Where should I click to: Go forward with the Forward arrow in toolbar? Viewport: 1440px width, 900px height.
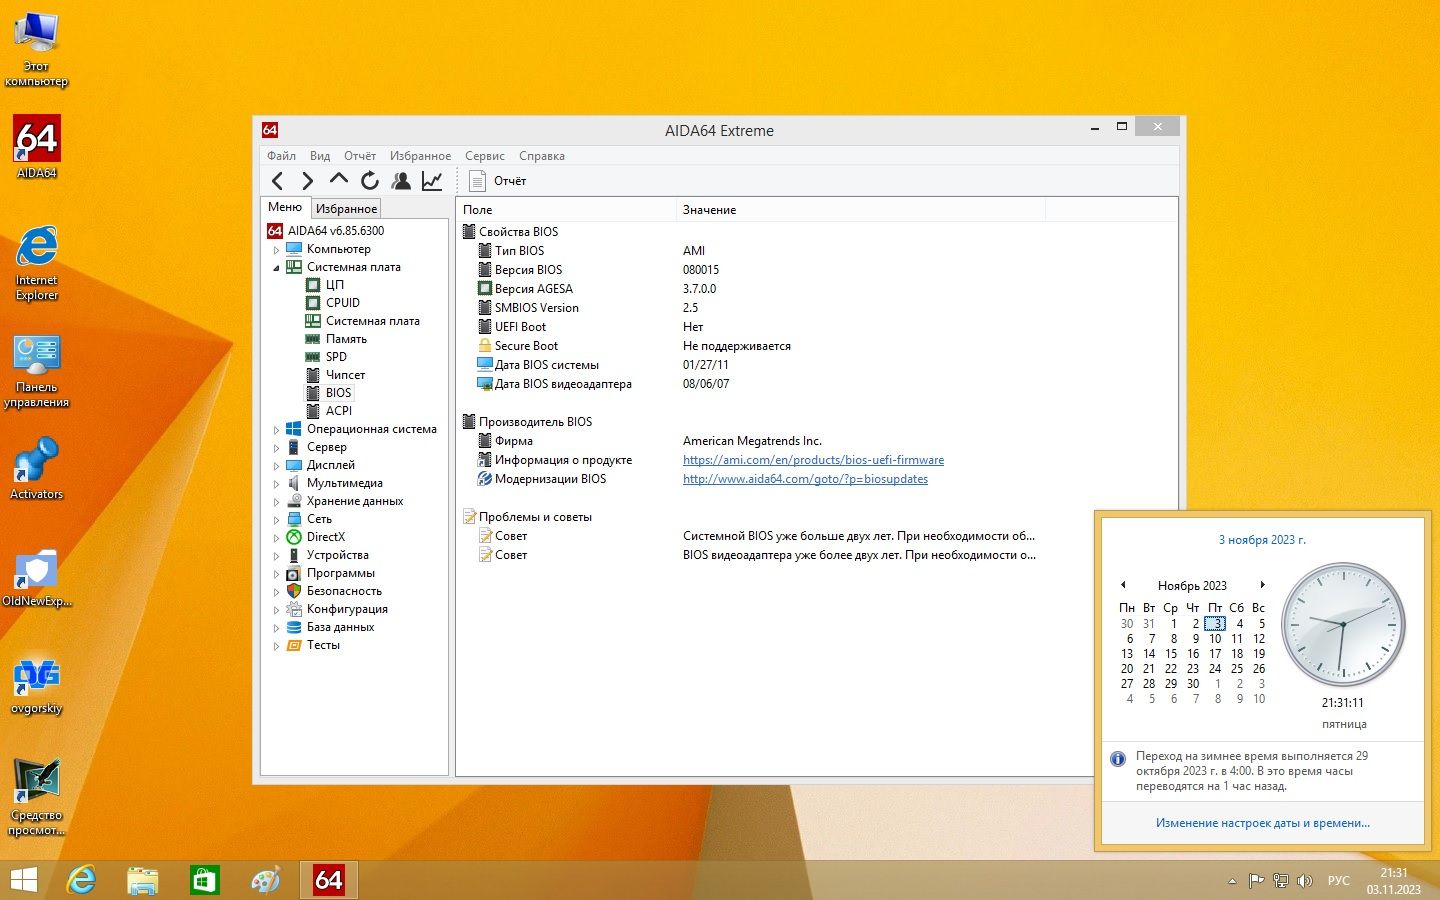pyautogui.click(x=308, y=181)
